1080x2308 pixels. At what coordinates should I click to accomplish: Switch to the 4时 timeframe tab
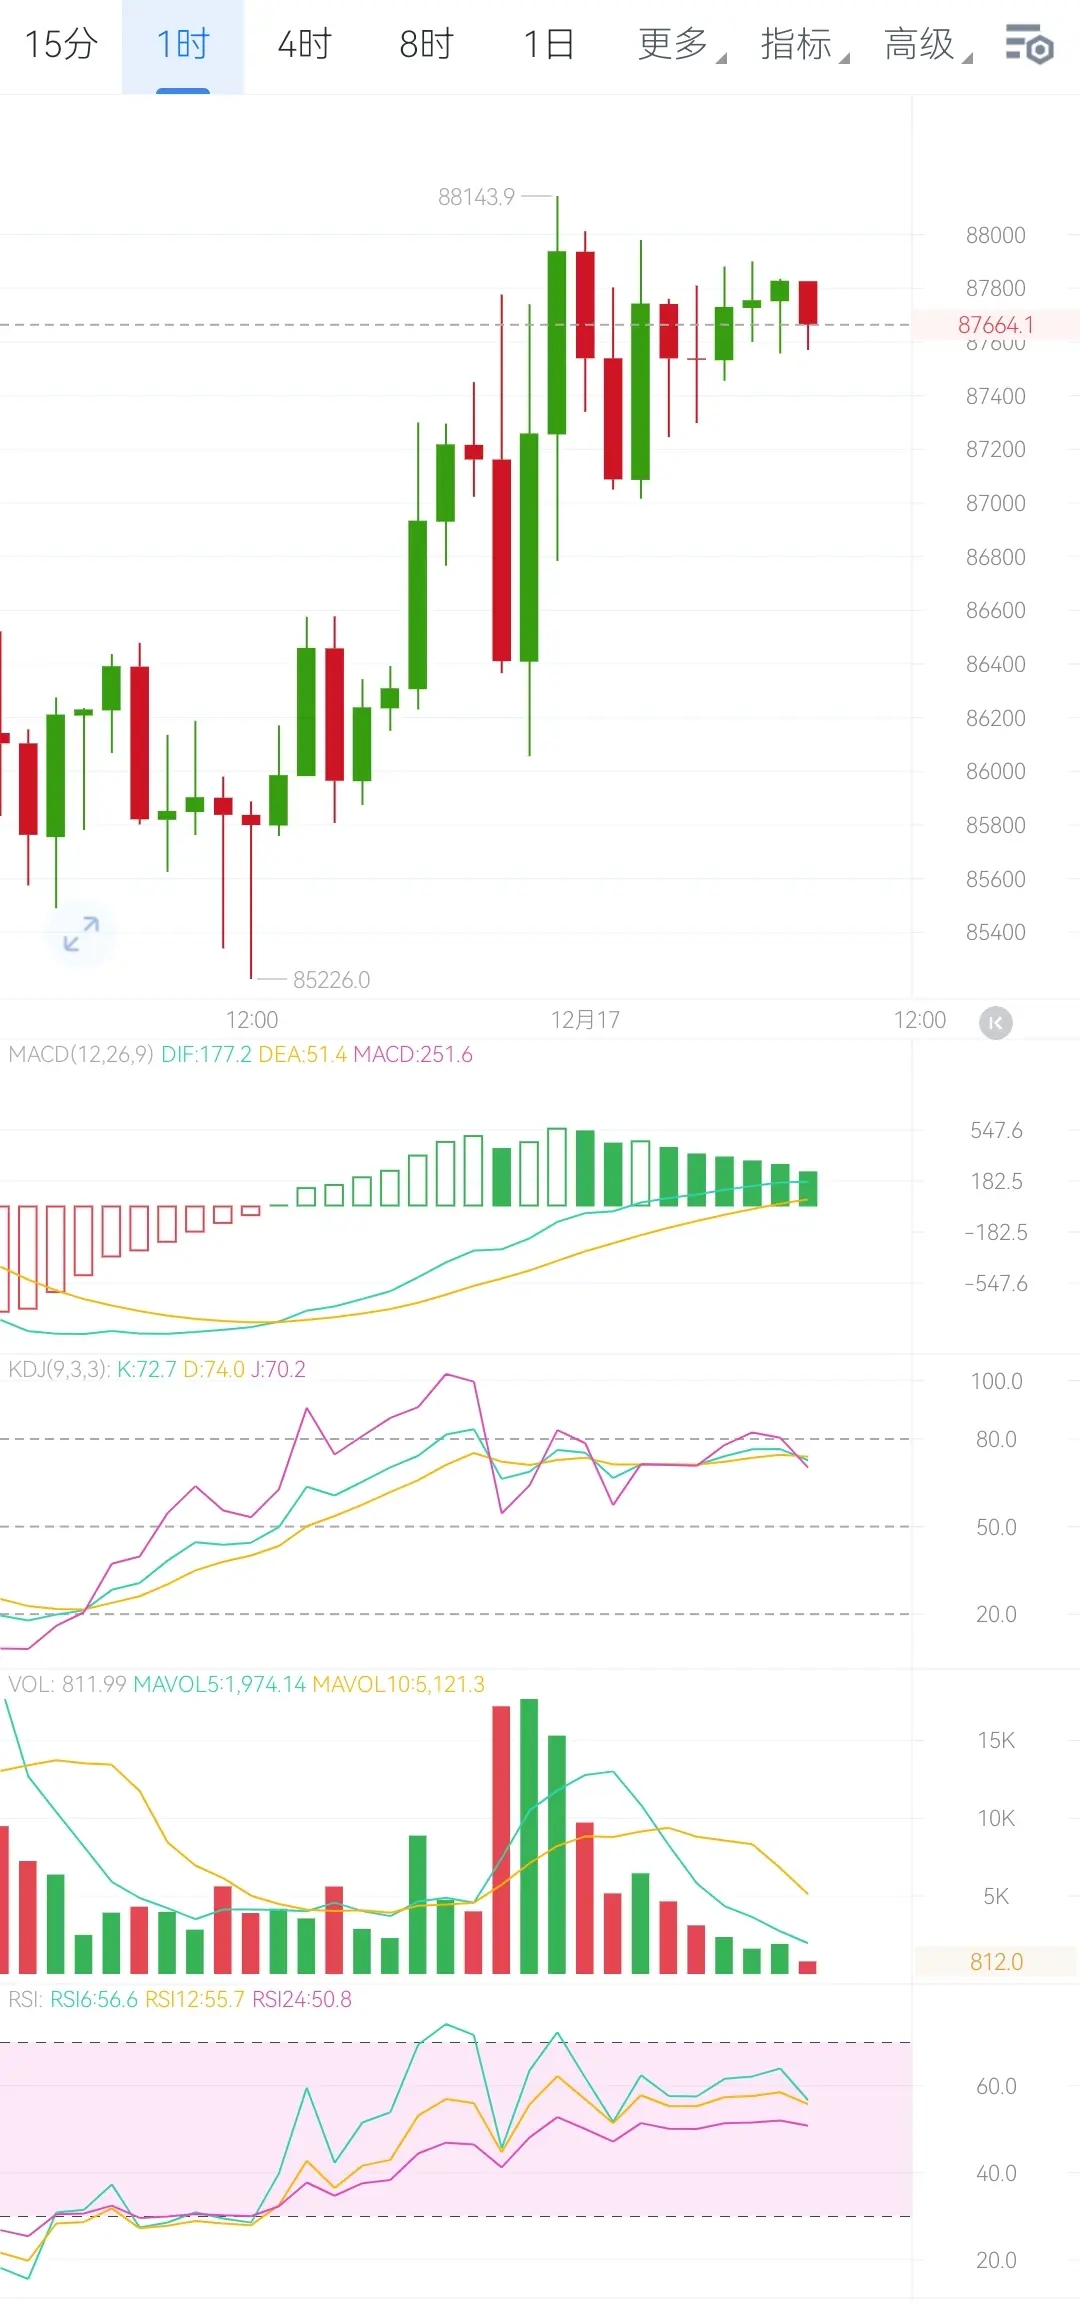click(304, 44)
